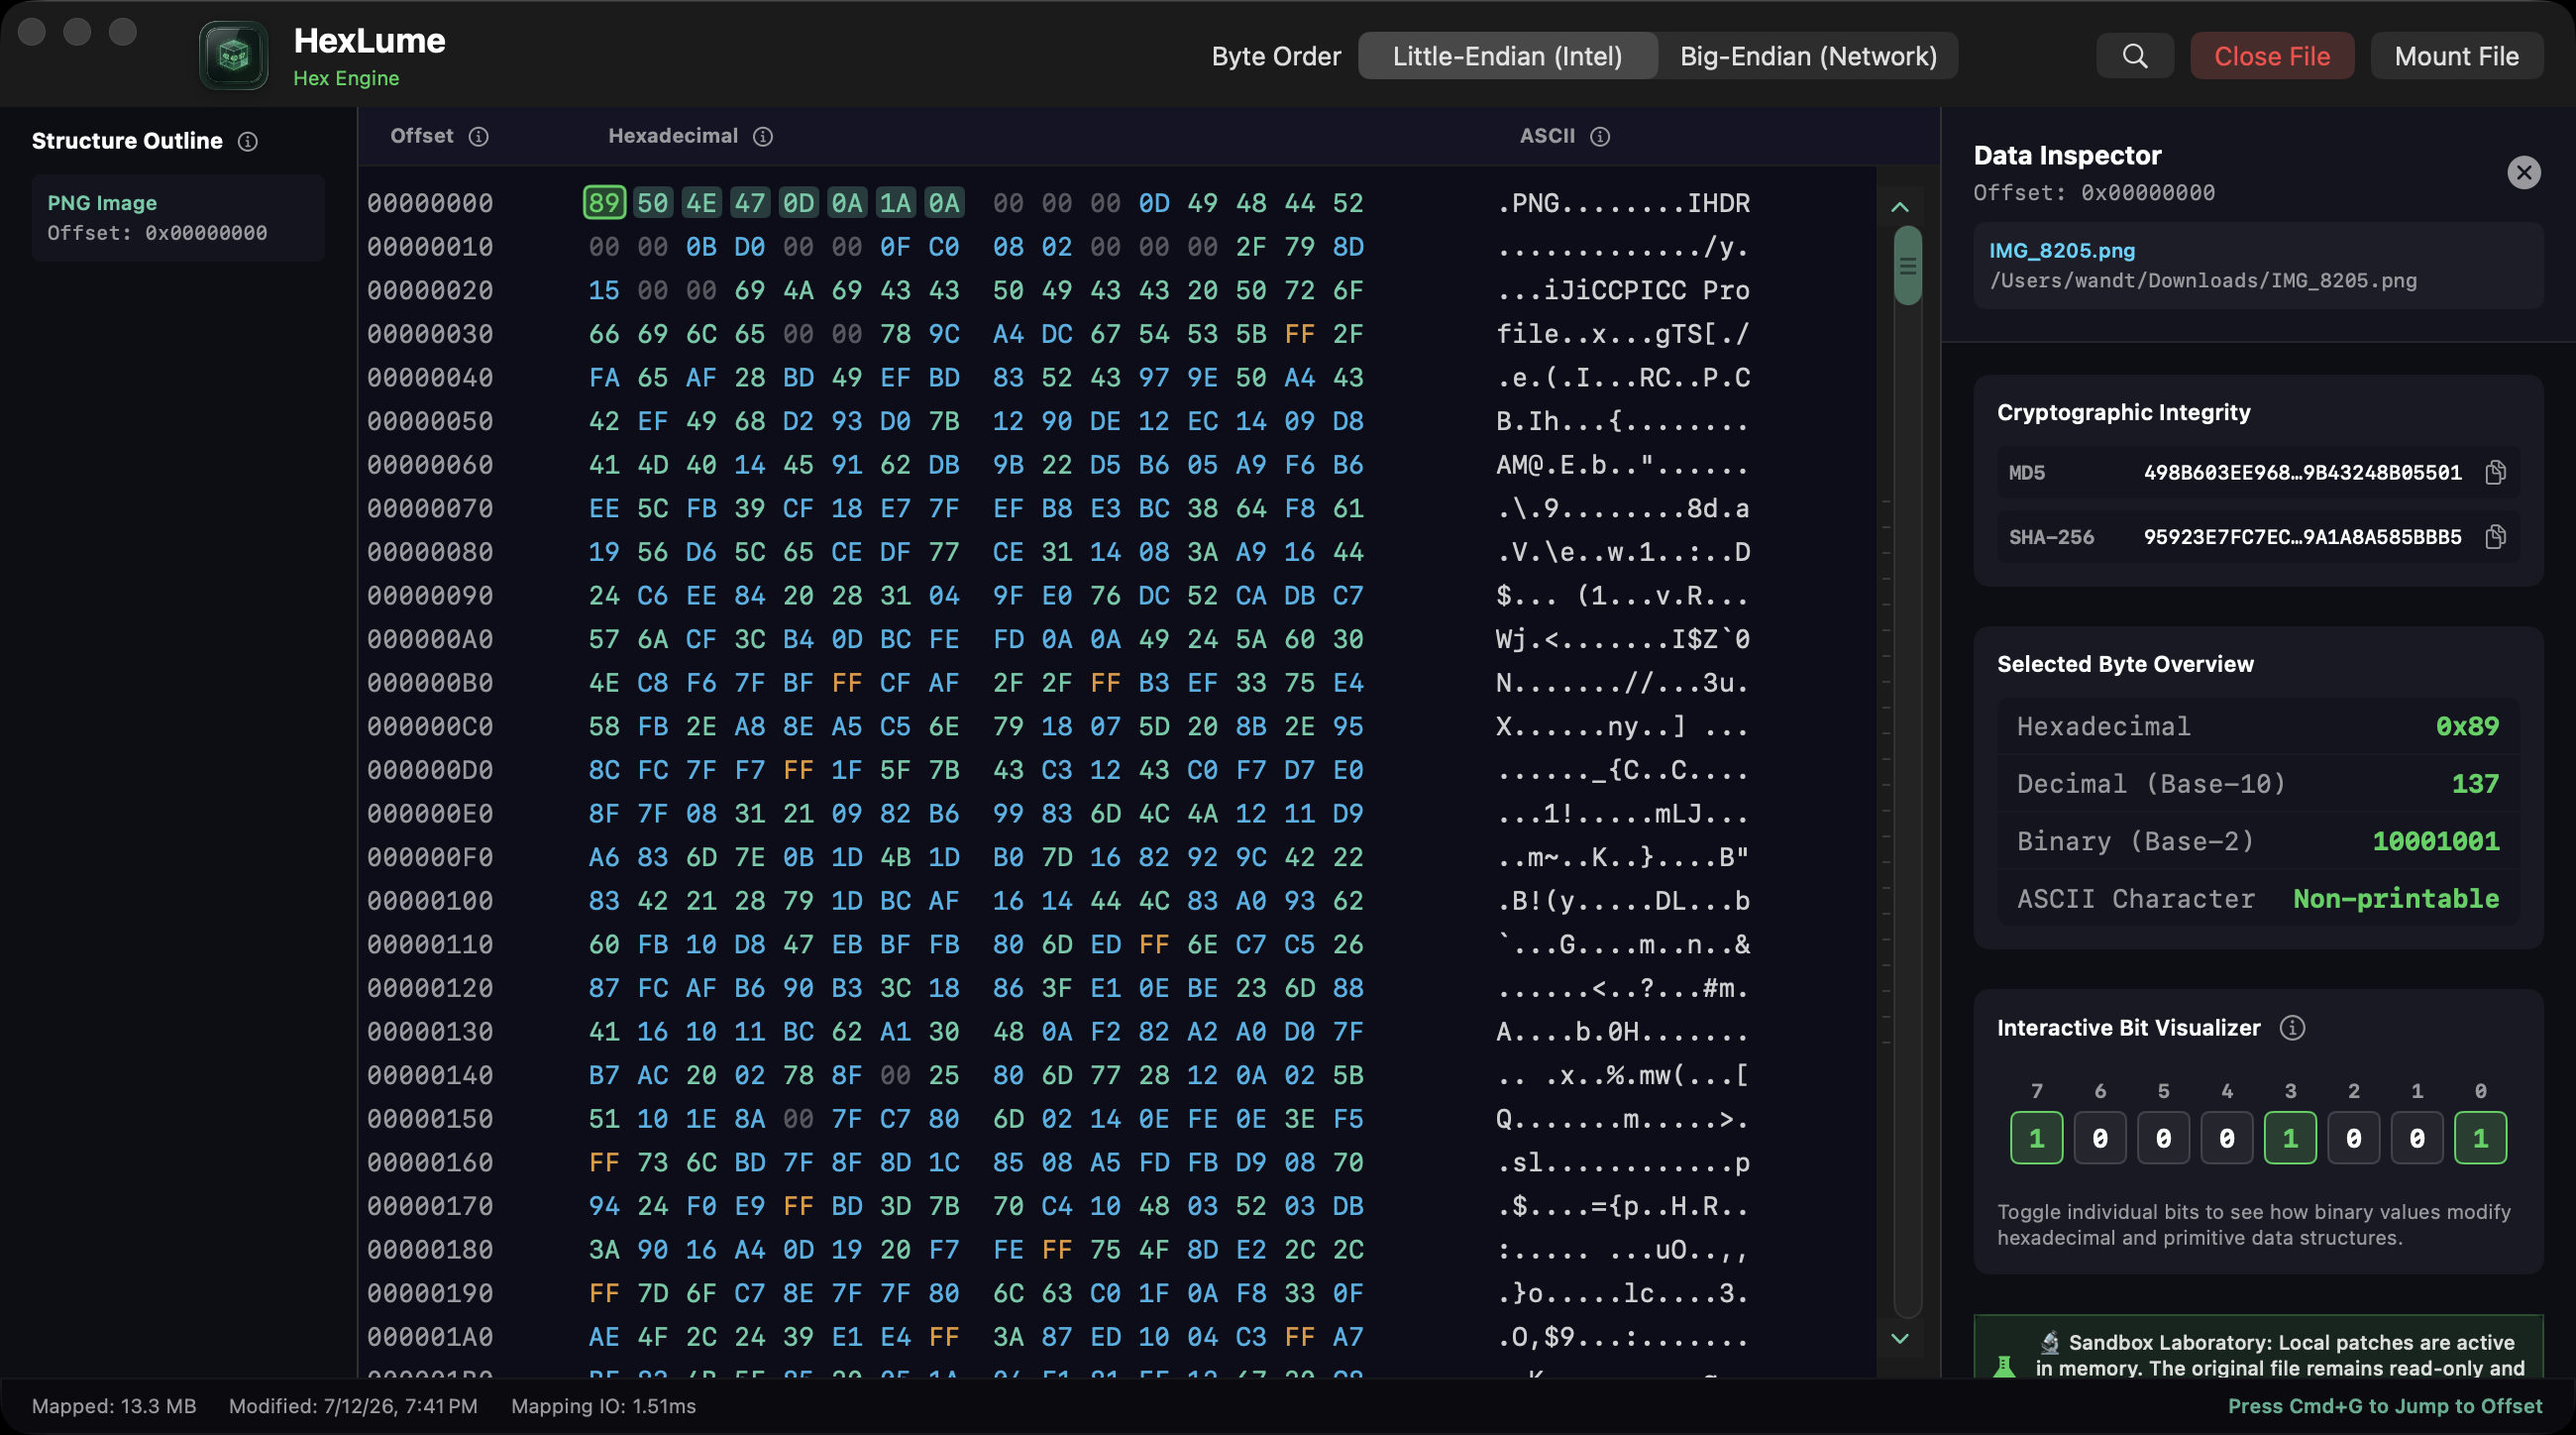This screenshot has width=2576, height=1435.
Task: Click the Decimal (Base-10) value 137
Action: tap(2475, 783)
